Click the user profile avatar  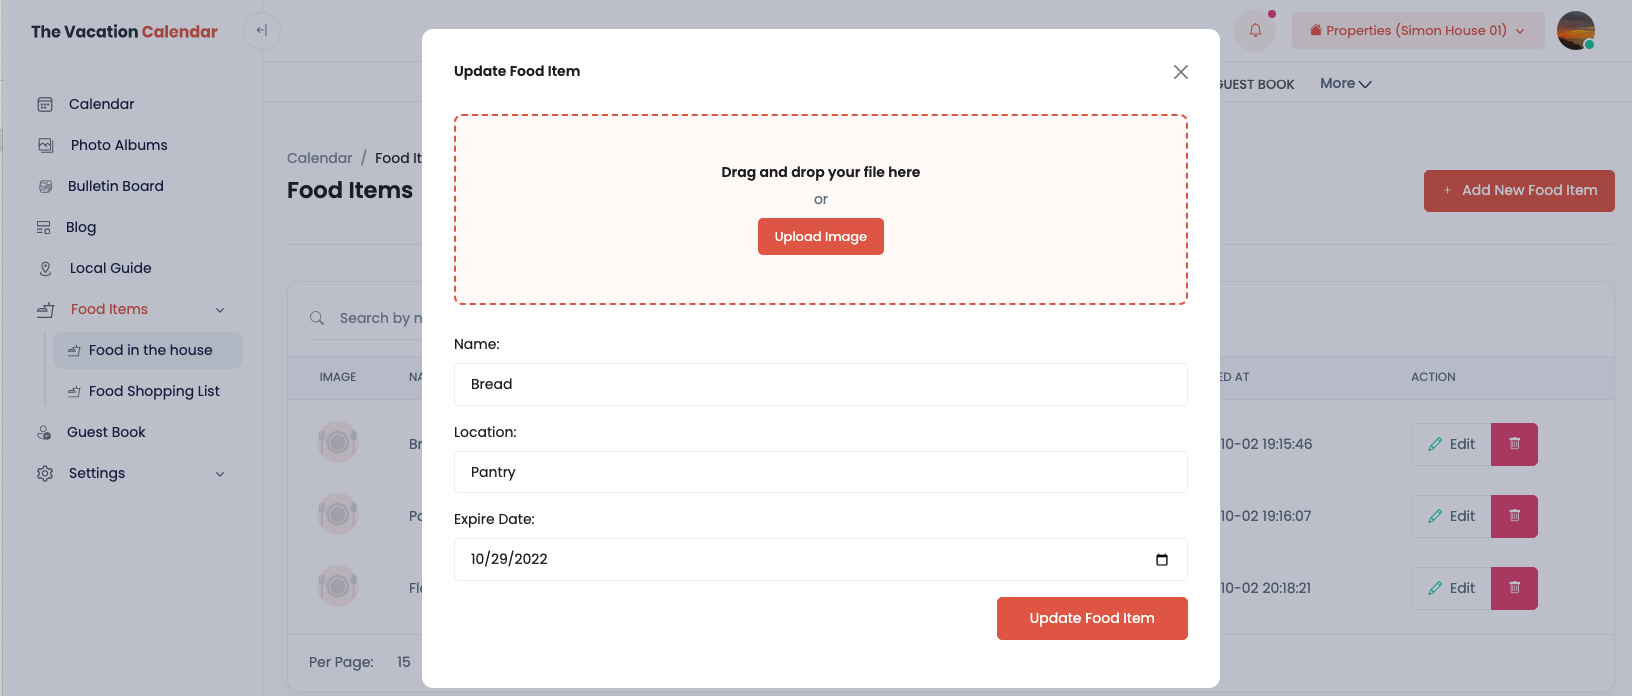pos(1575,31)
